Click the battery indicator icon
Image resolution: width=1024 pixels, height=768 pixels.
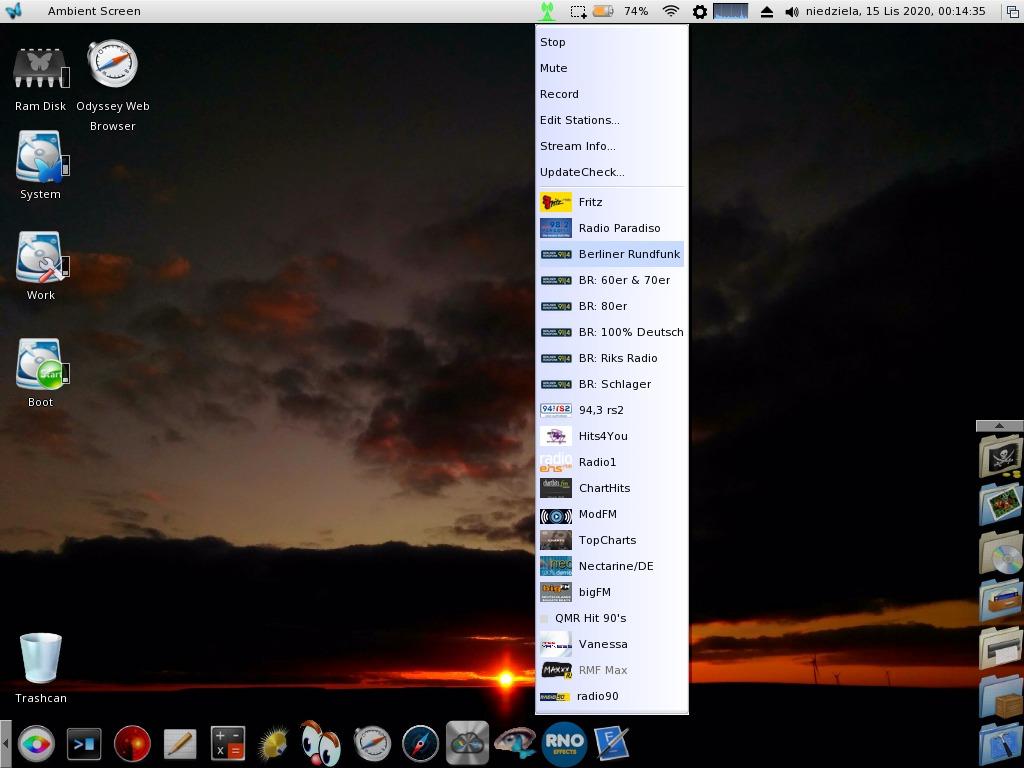tap(603, 11)
